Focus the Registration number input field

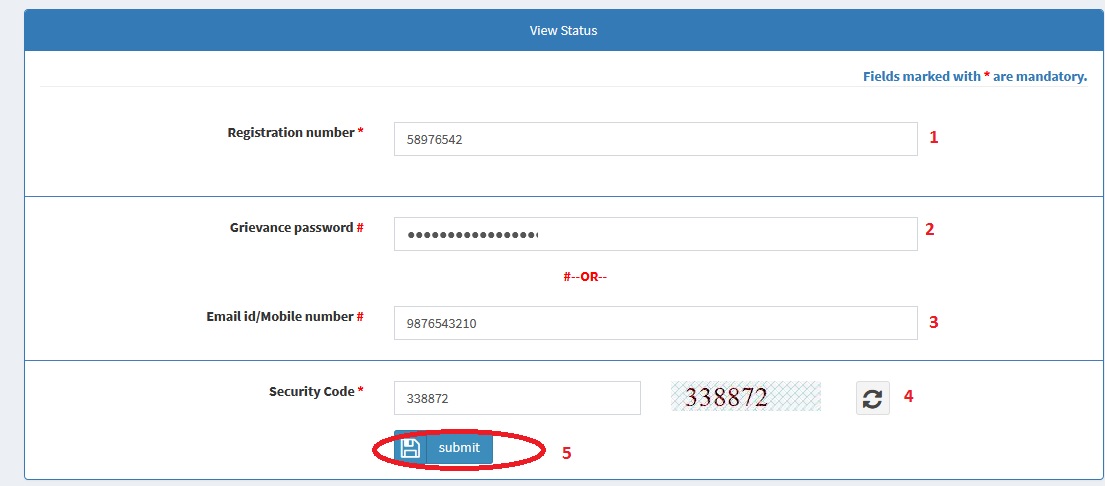click(655, 139)
